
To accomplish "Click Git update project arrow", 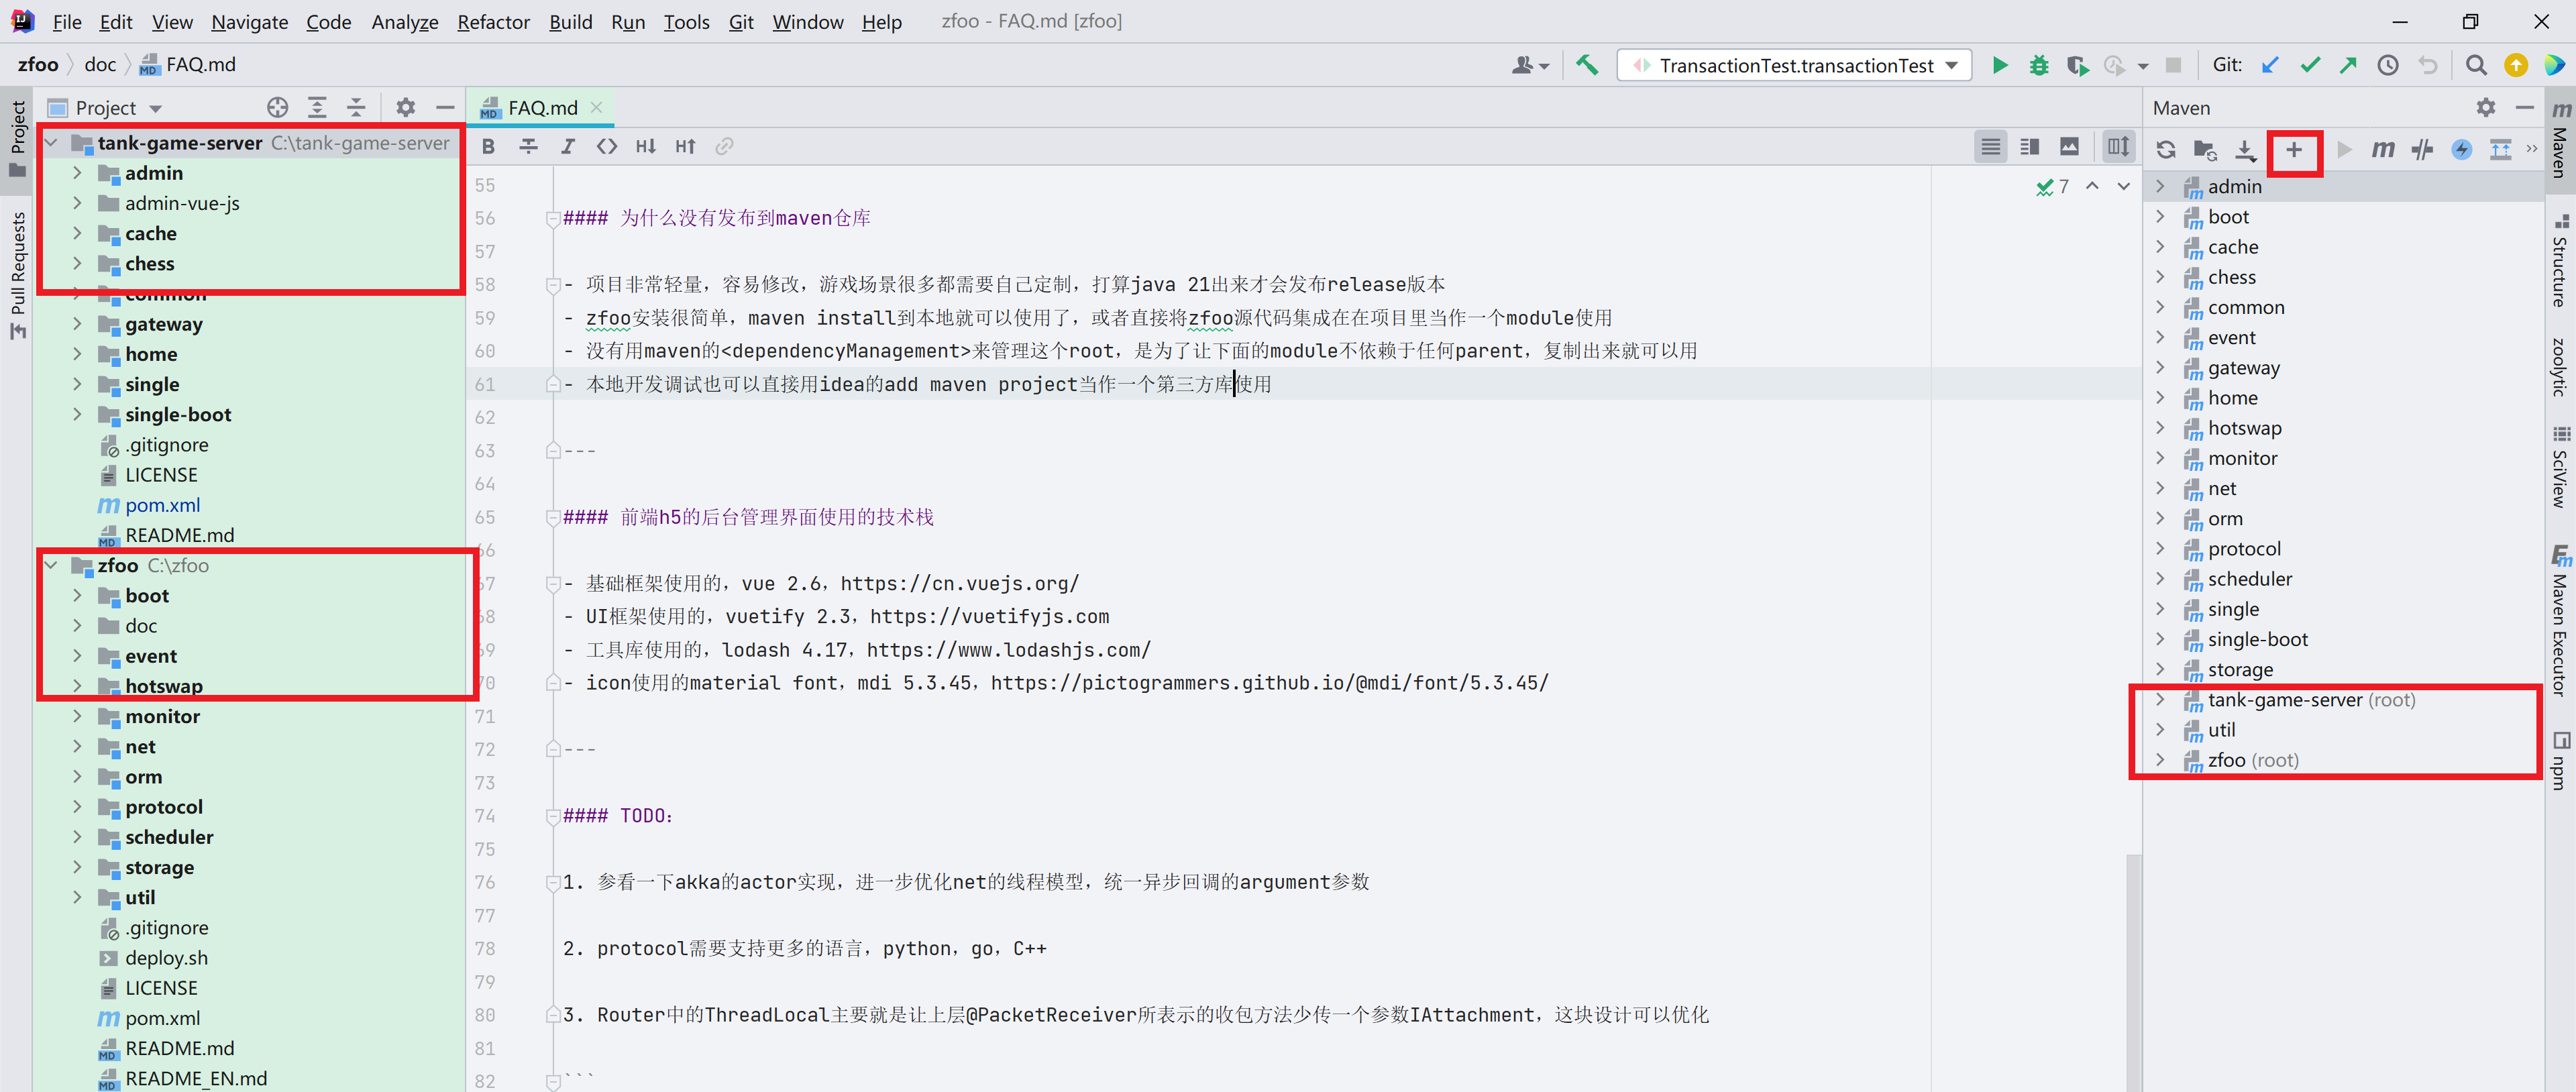I will [2270, 65].
